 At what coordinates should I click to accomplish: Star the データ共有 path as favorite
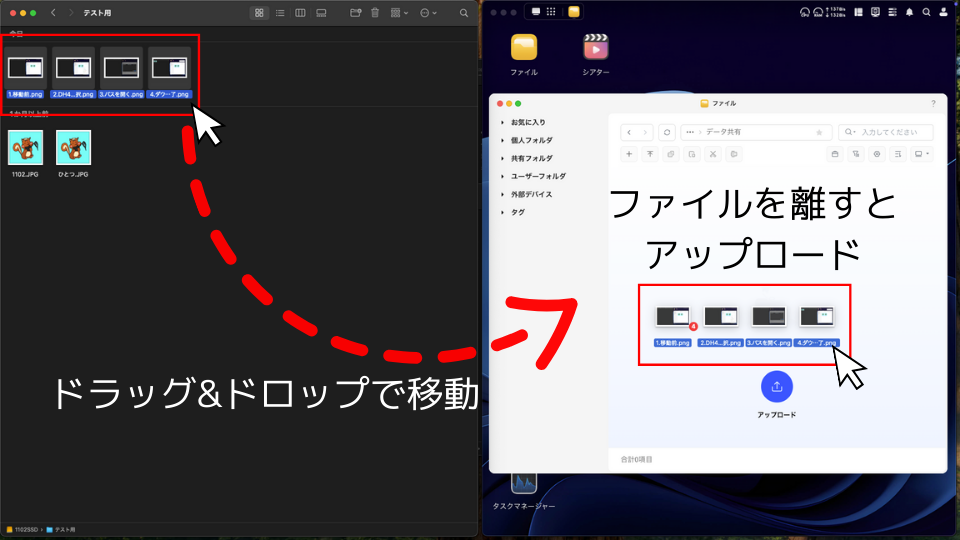click(819, 132)
